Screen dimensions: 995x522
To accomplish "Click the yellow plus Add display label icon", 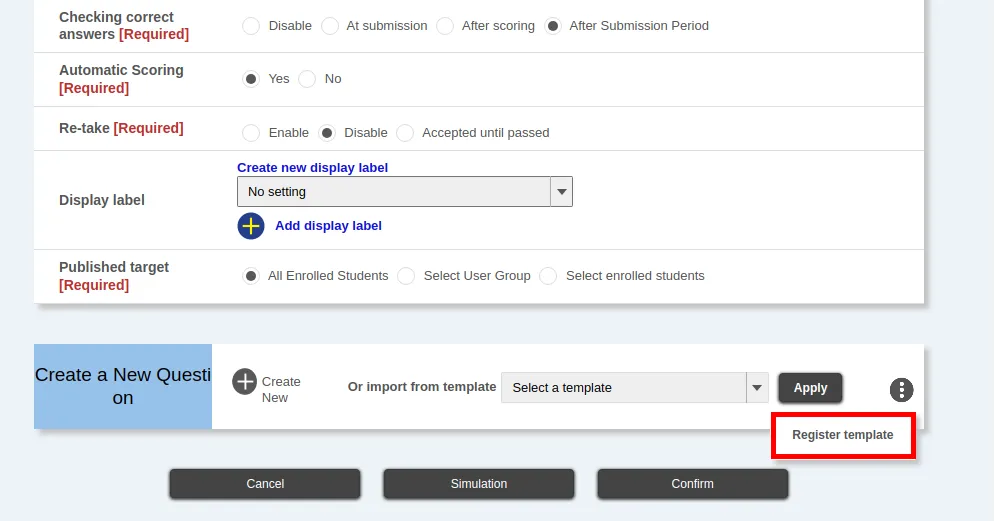I will 251,226.
